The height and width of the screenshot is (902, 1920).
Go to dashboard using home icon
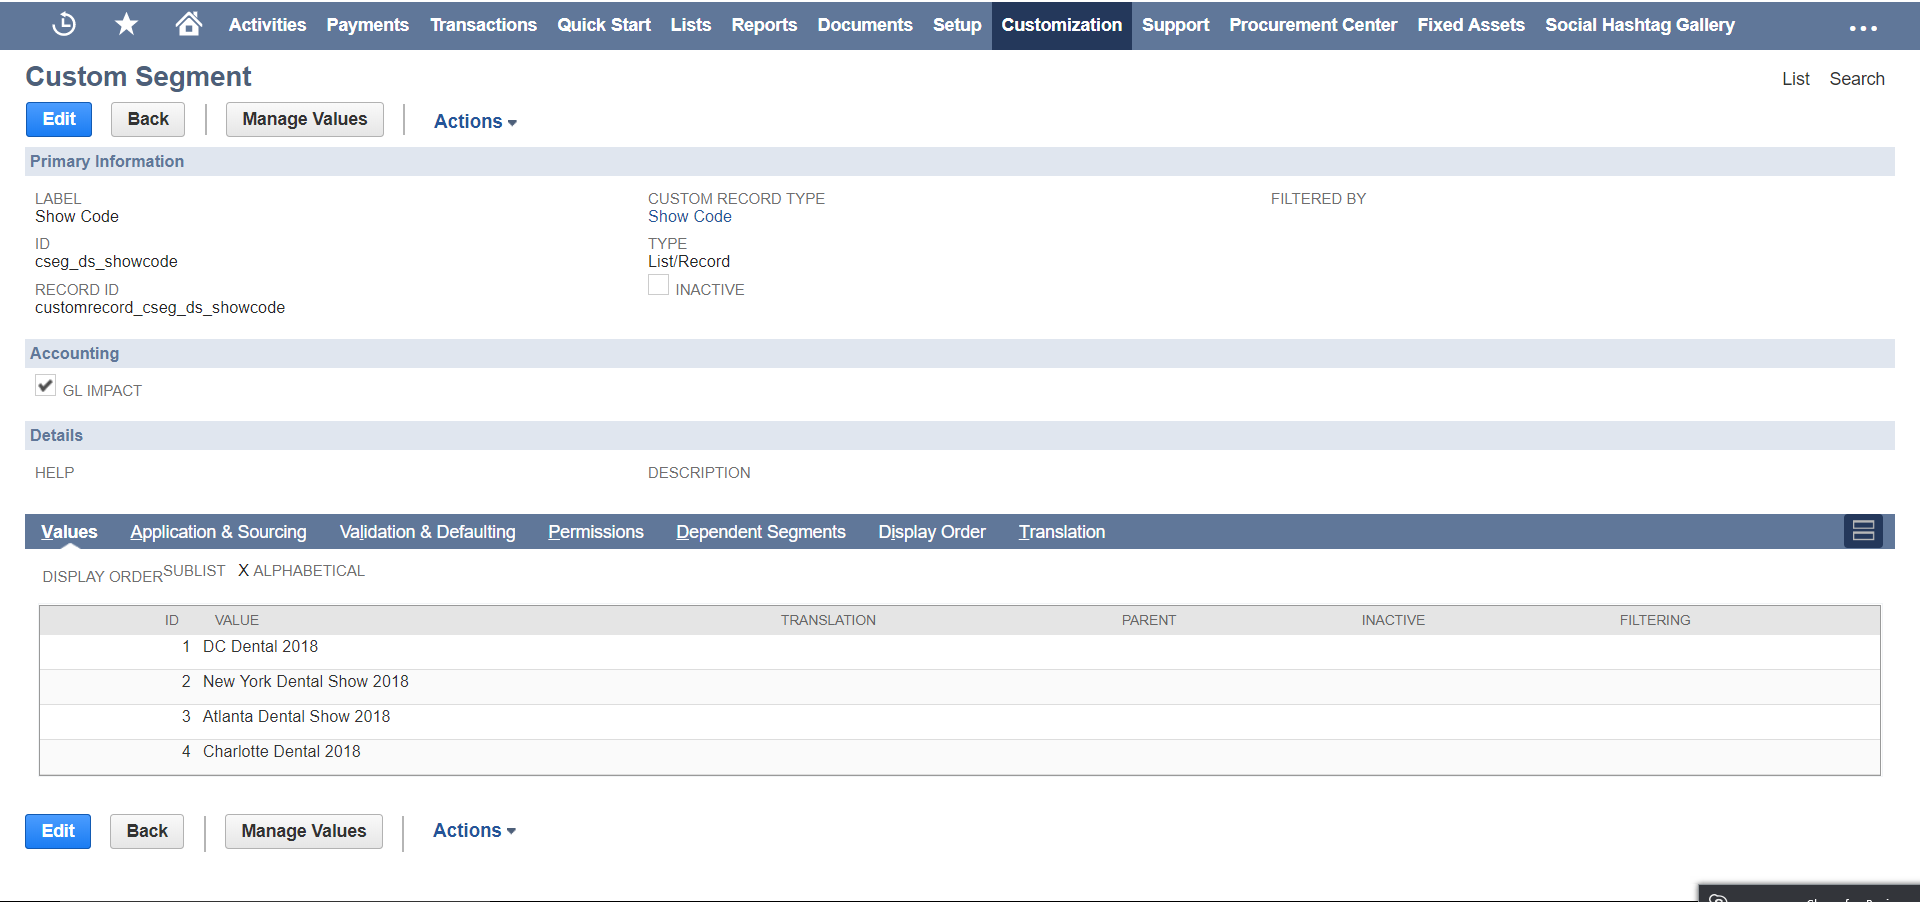(x=188, y=24)
